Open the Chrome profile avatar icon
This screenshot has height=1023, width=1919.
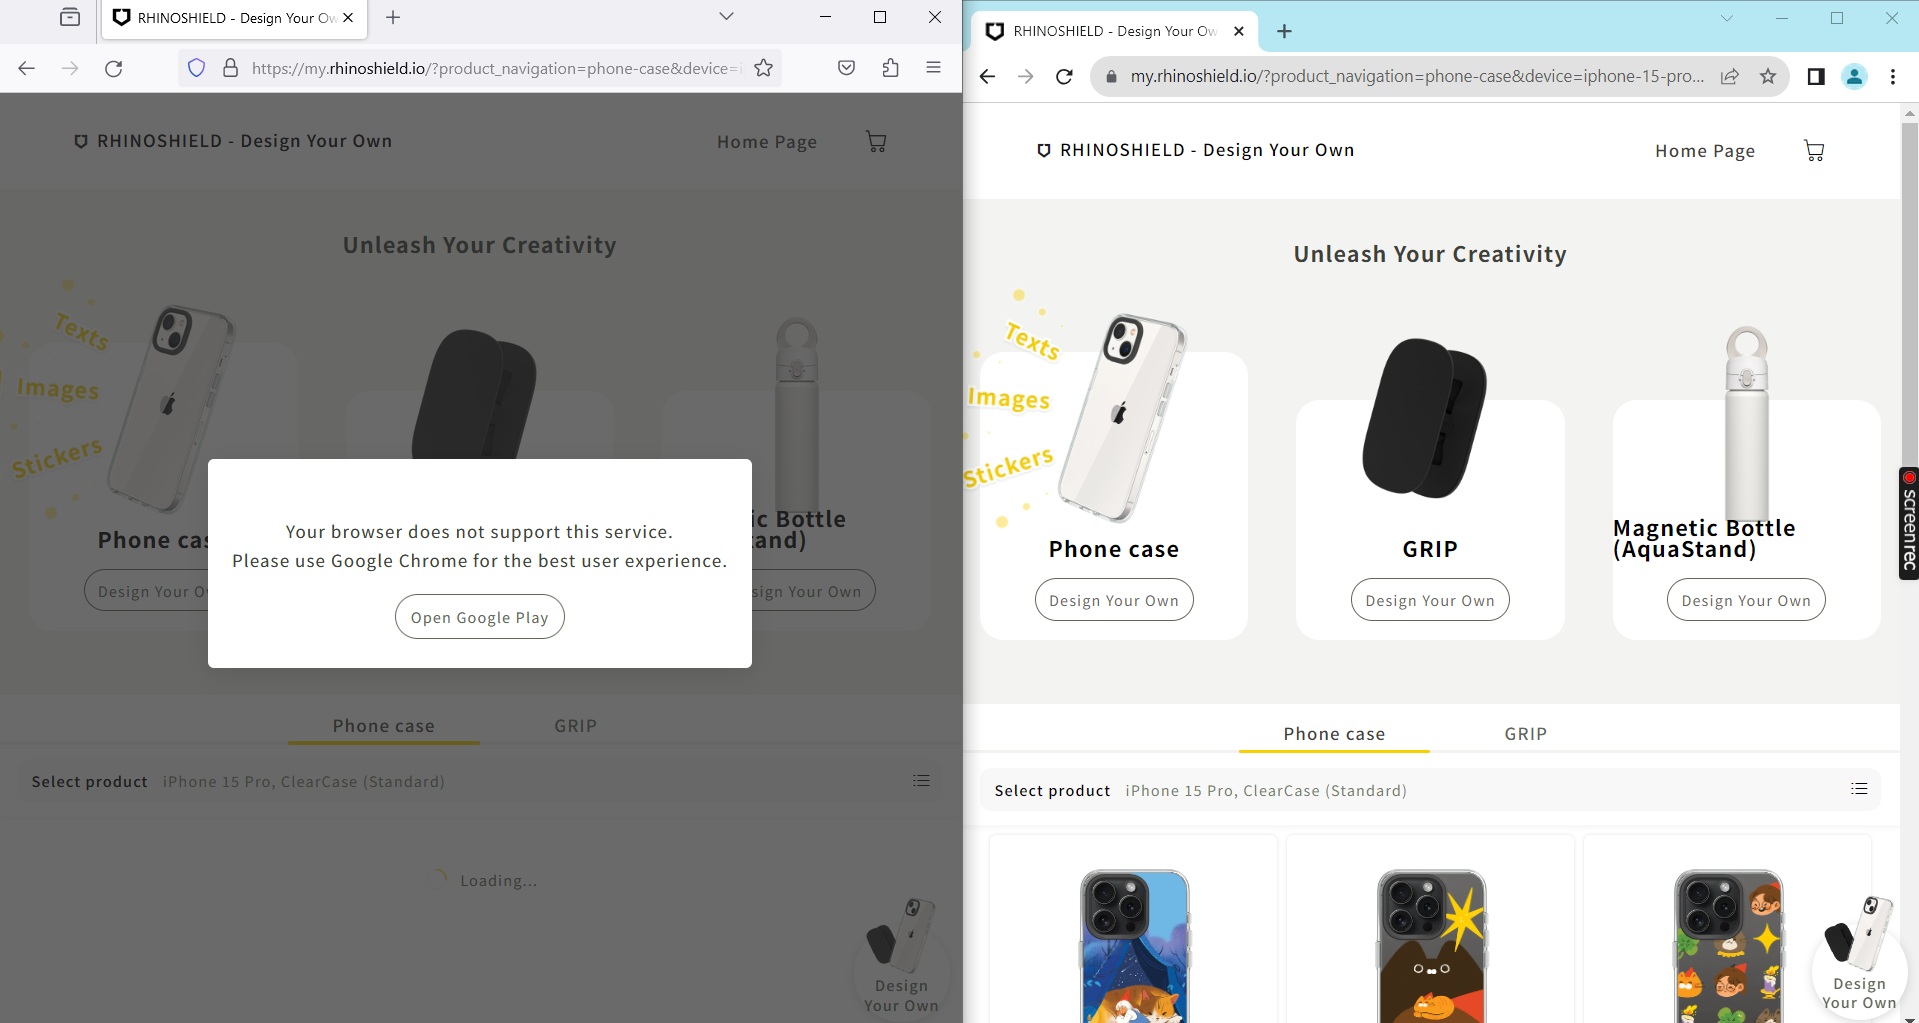[1855, 76]
